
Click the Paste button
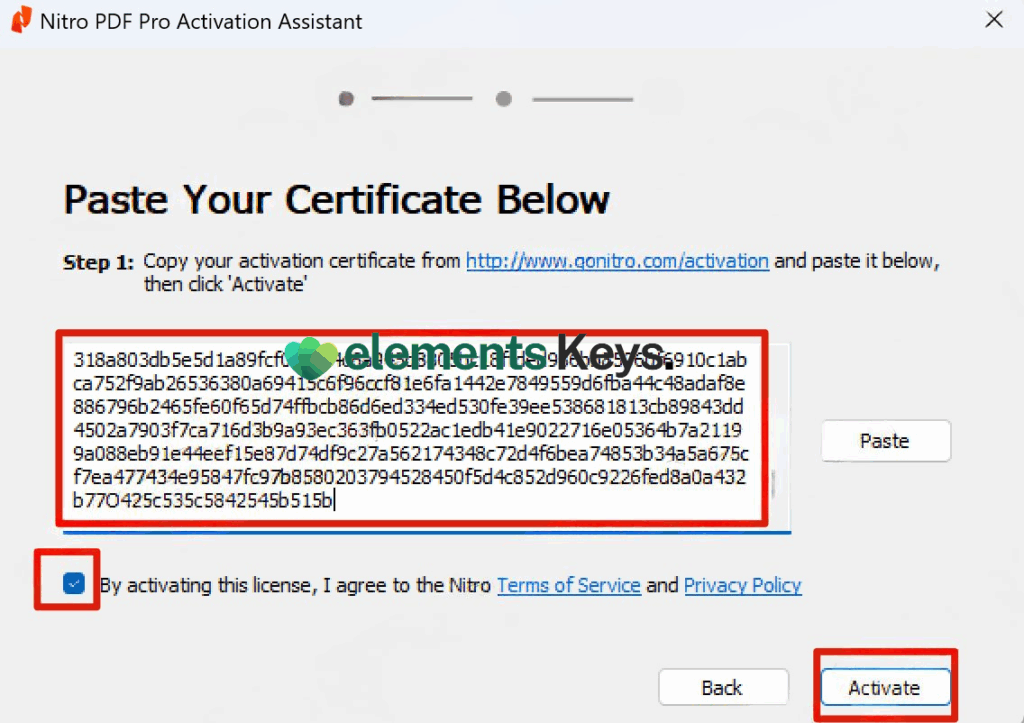pos(885,440)
